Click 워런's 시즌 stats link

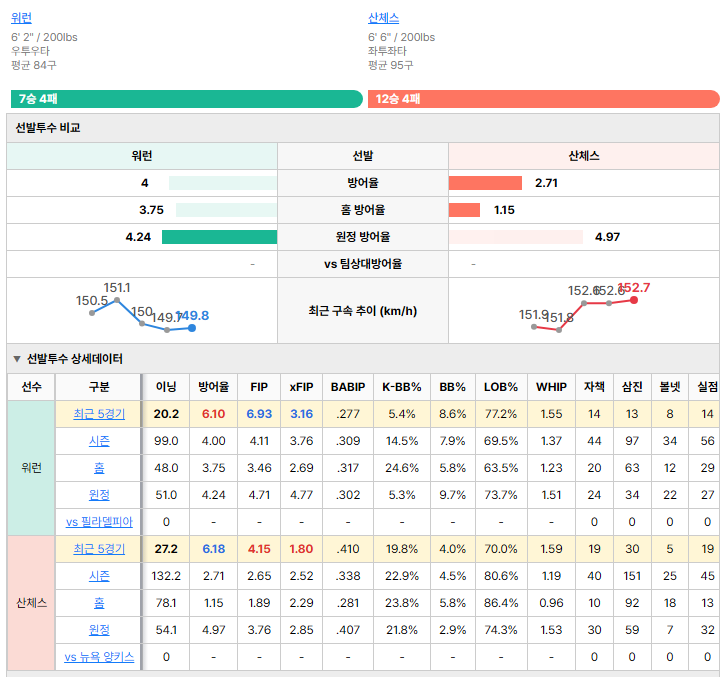pyautogui.click(x=99, y=441)
